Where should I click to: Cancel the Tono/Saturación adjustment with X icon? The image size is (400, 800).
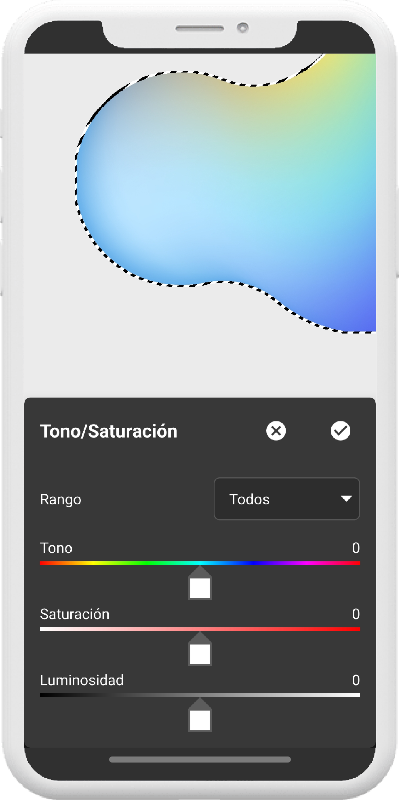point(276,431)
